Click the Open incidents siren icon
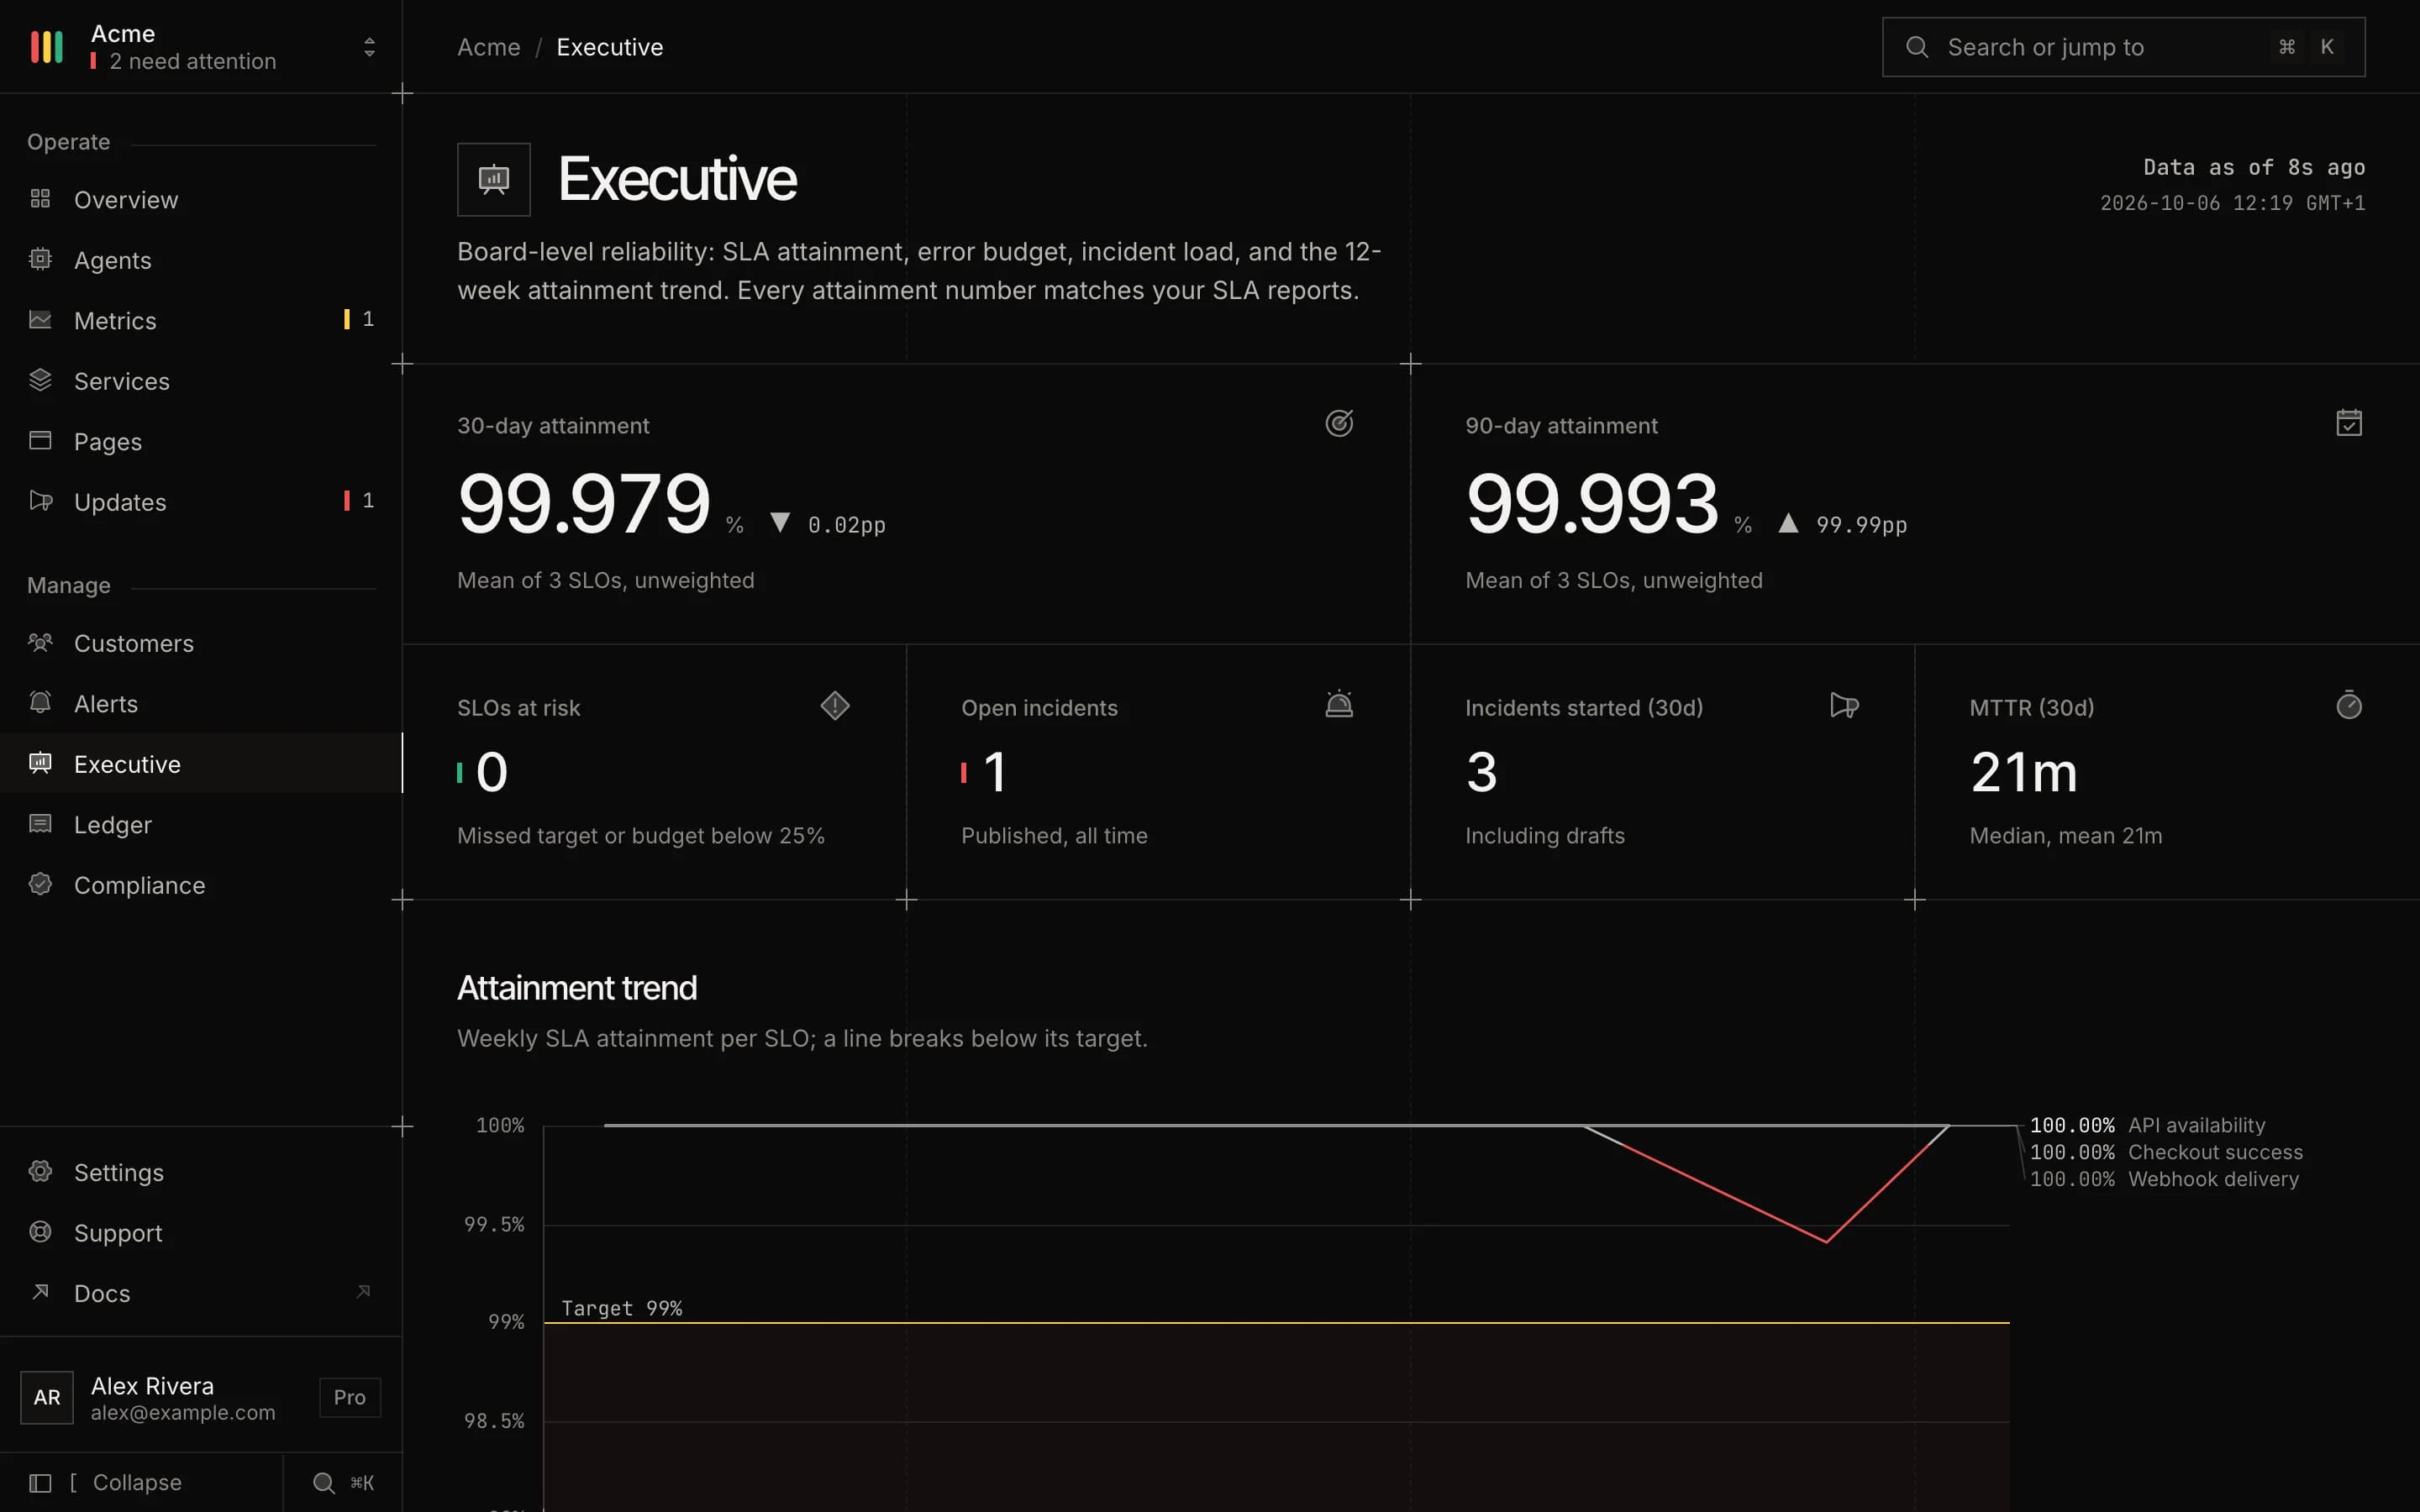Viewport: 2420px width, 1512px height. pos(1339,705)
